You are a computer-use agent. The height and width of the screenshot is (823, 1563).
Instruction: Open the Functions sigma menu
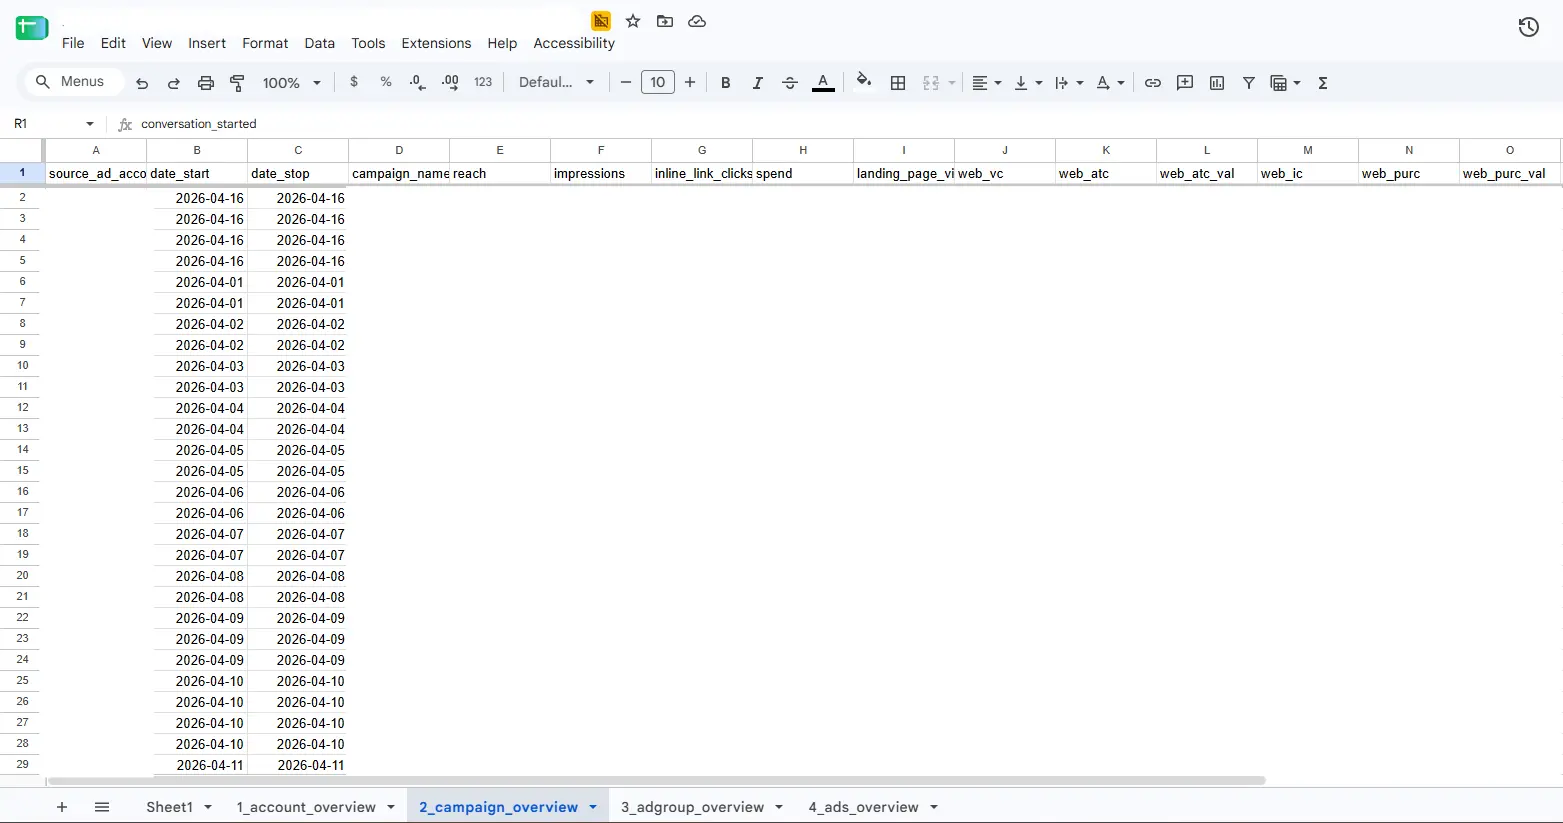pos(1323,83)
